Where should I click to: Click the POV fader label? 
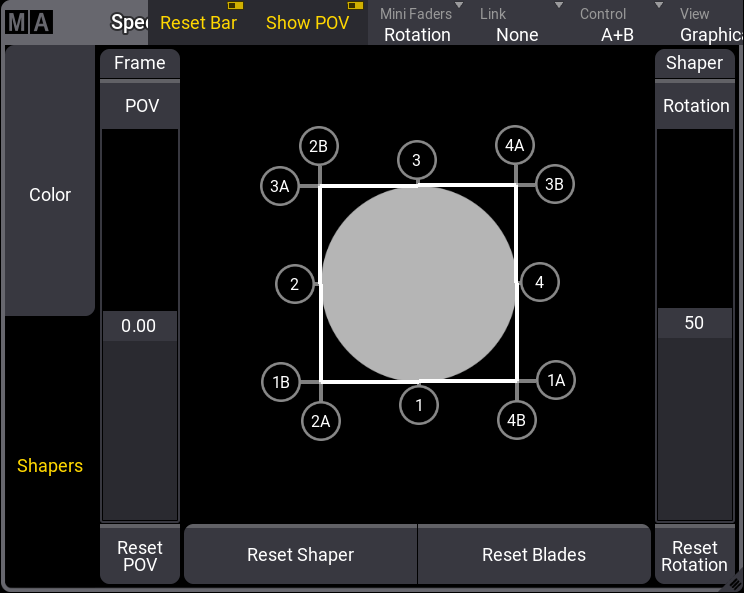pos(140,105)
